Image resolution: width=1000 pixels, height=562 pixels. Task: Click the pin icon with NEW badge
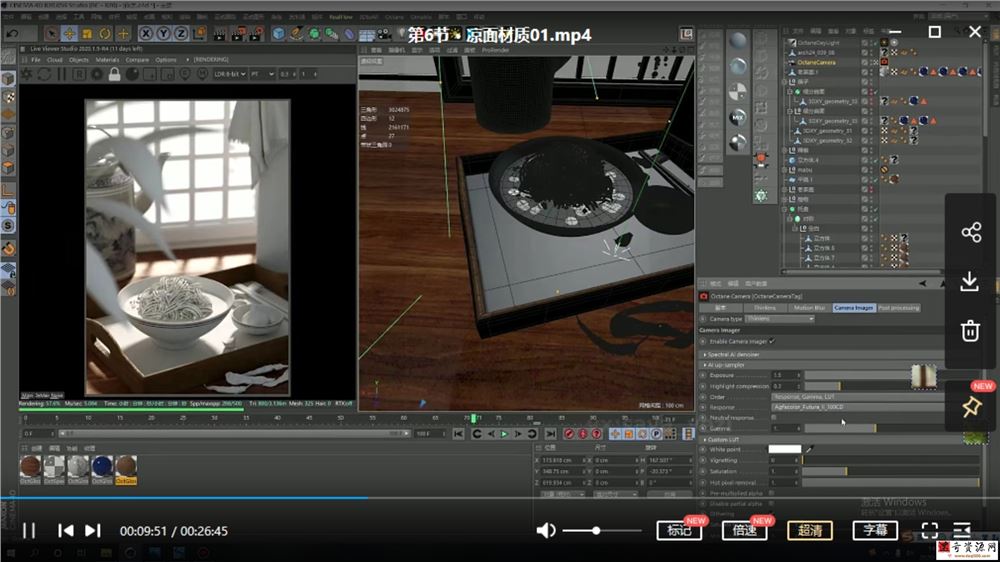tap(971, 406)
